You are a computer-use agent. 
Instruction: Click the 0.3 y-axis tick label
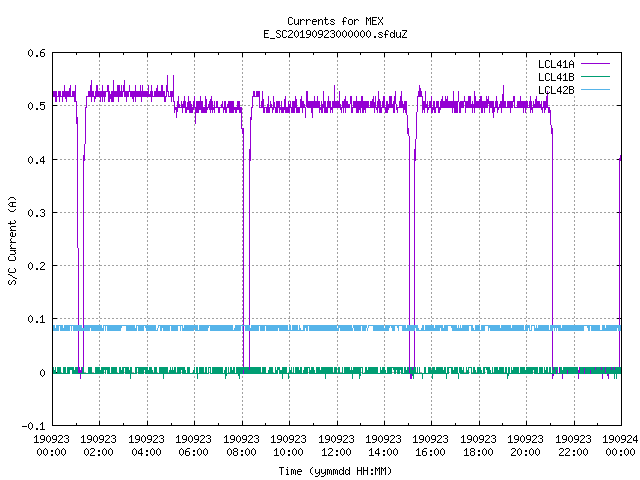click(x=36, y=213)
